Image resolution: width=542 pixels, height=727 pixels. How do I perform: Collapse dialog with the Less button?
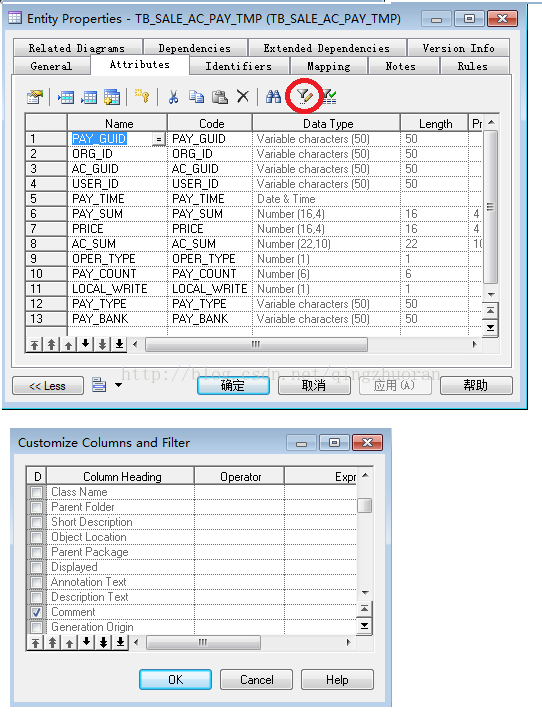coord(48,386)
